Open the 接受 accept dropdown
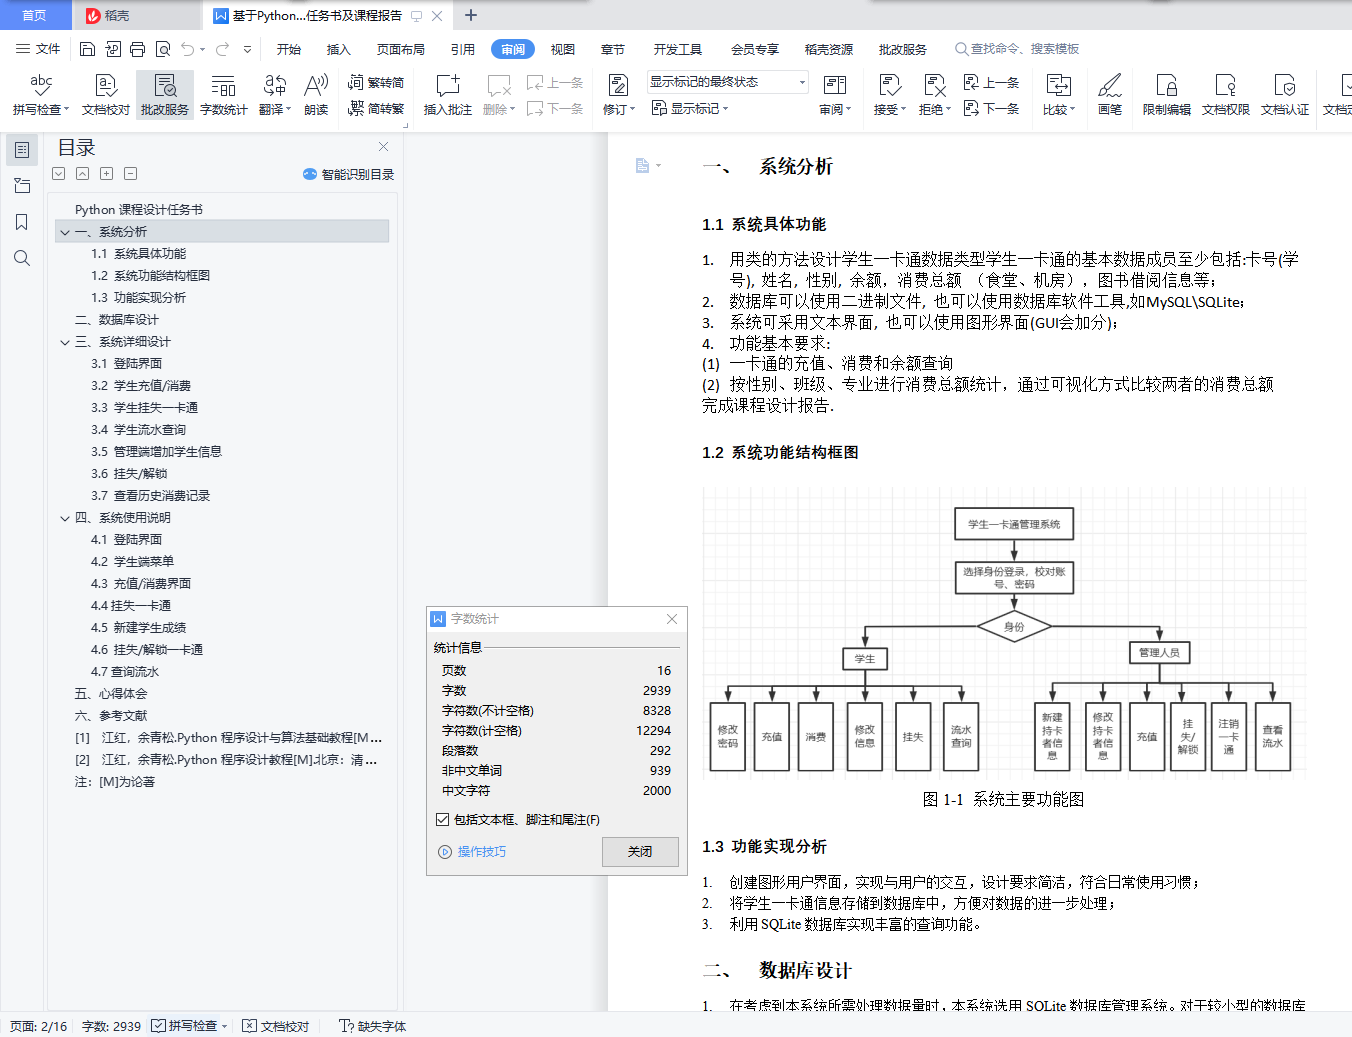Viewport: 1352px width, 1037px height. pos(904,110)
